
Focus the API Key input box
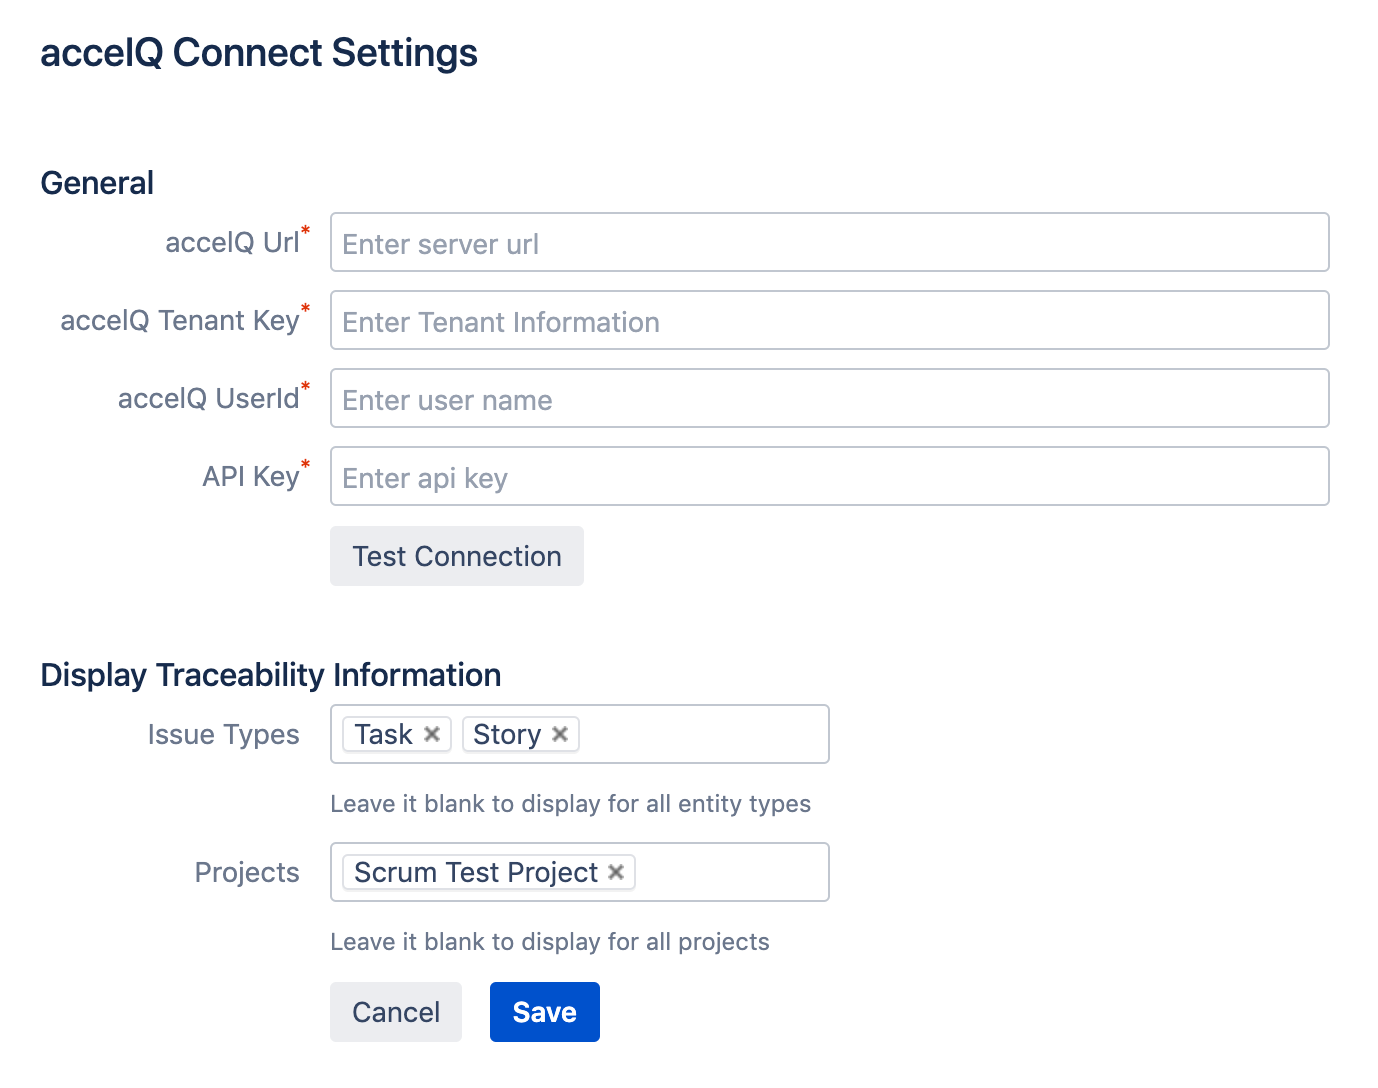[830, 476]
